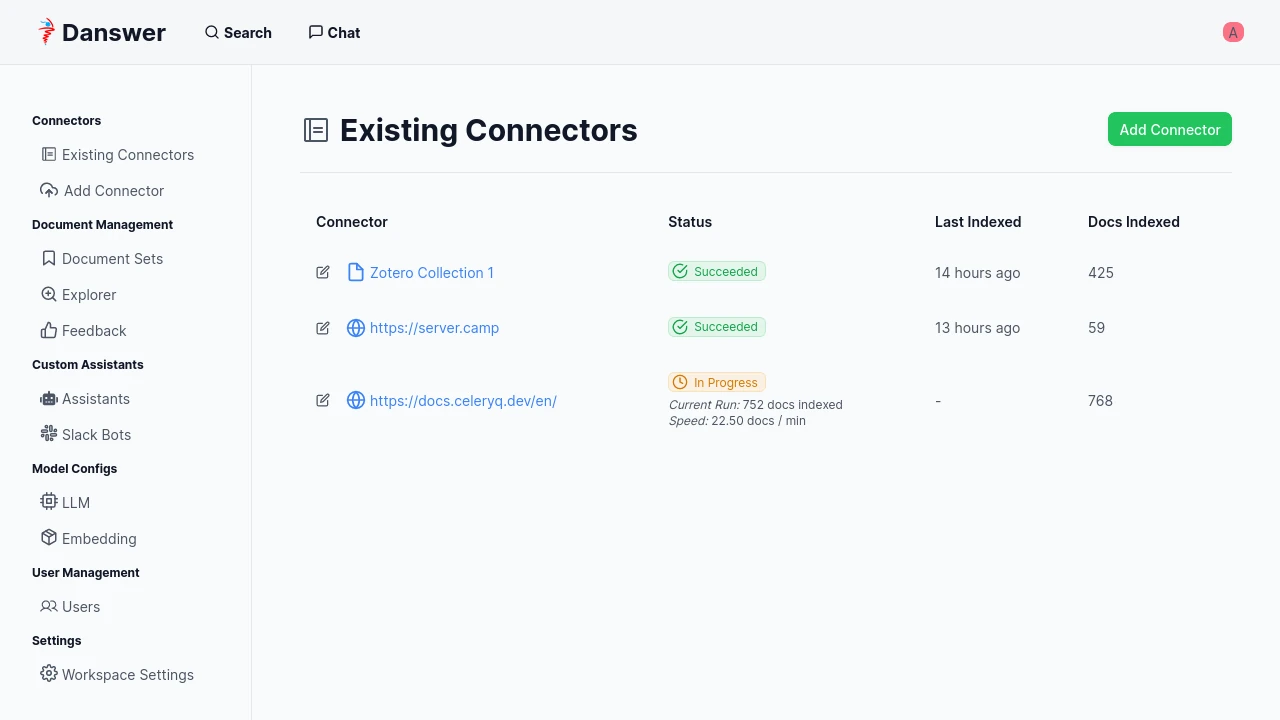The image size is (1280, 720).
Task: Open Slack Bots sidebar item
Action: (x=86, y=434)
